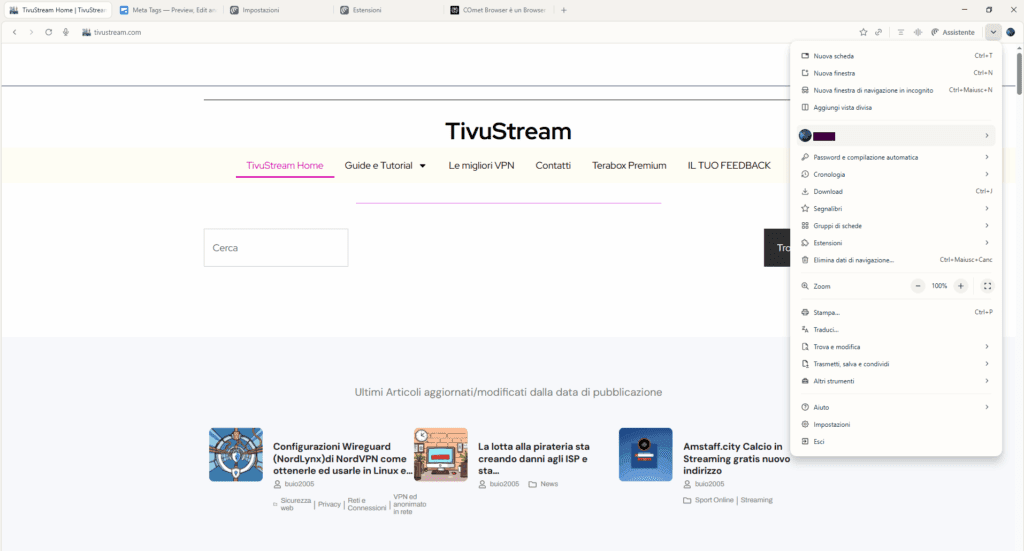
Task: Open Impostazioni from the menu
Action: [896, 424]
